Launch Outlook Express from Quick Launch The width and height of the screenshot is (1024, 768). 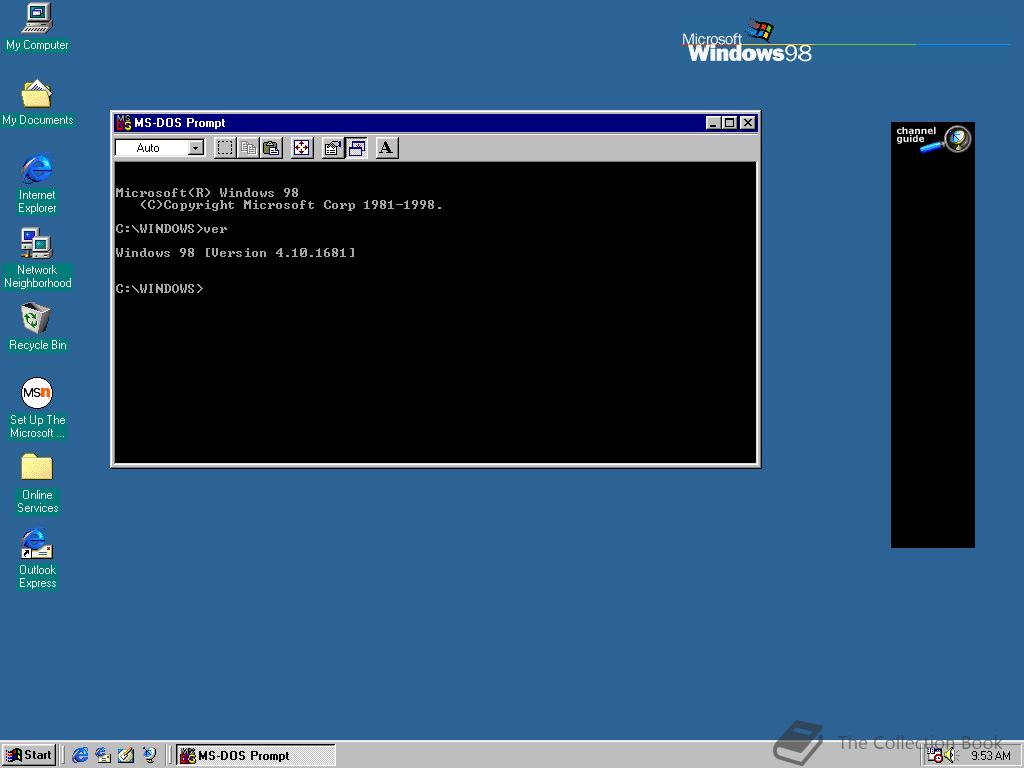tap(103, 756)
